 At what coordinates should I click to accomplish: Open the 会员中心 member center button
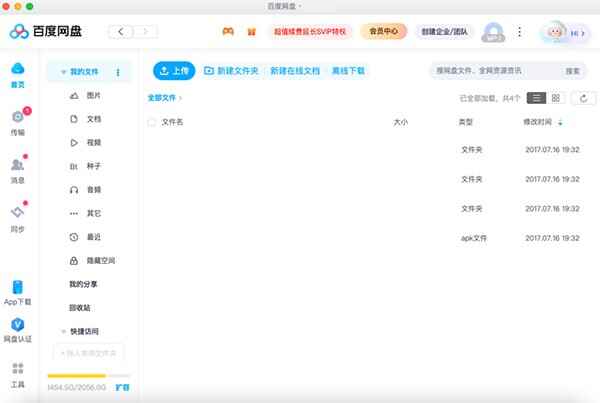(x=383, y=31)
